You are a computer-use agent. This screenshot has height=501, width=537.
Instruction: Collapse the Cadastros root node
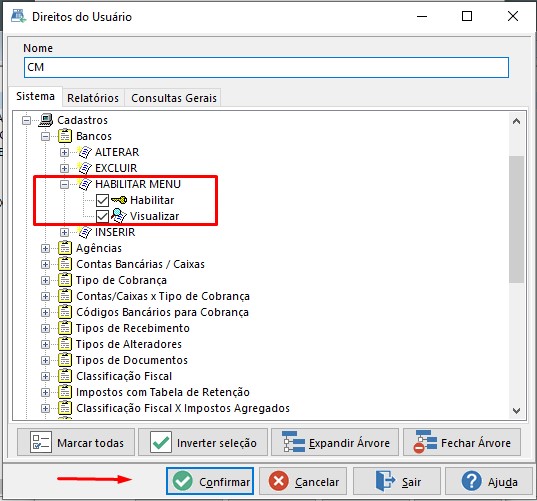pyautogui.click(x=26, y=121)
